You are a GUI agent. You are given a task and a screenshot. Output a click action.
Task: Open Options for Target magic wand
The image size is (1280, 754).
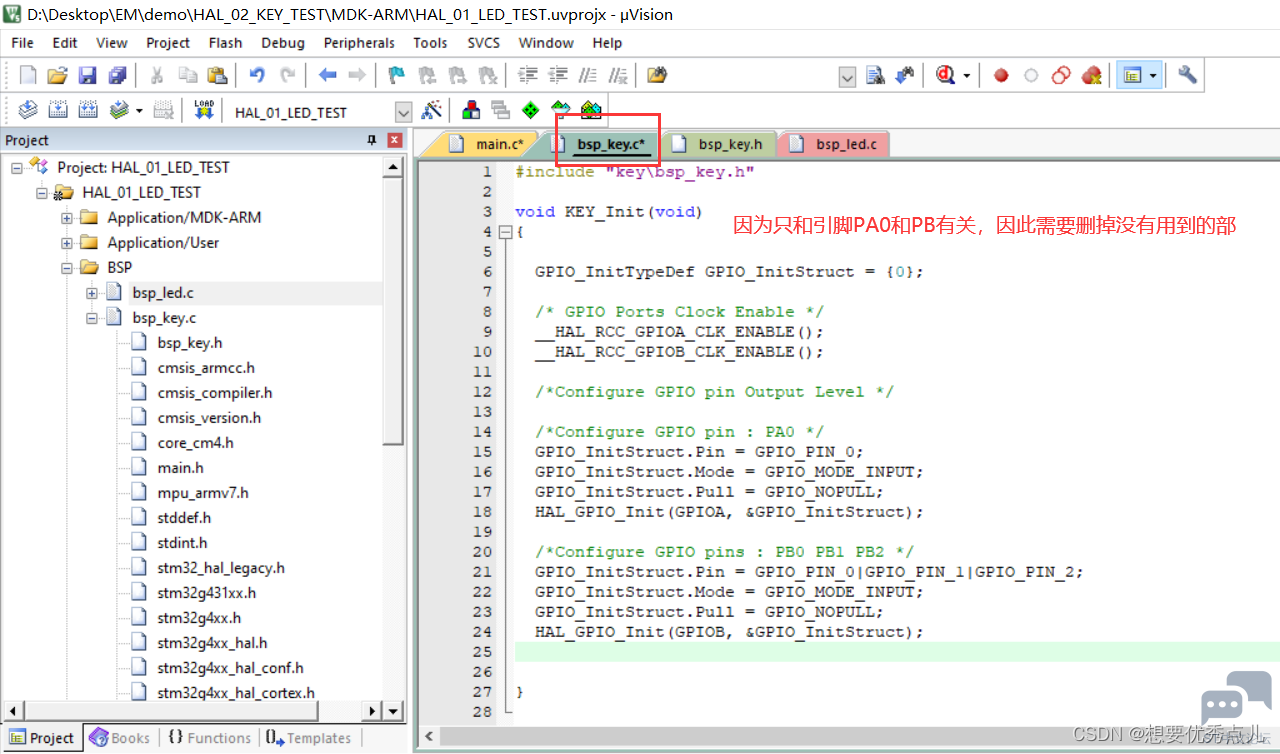pos(432,110)
